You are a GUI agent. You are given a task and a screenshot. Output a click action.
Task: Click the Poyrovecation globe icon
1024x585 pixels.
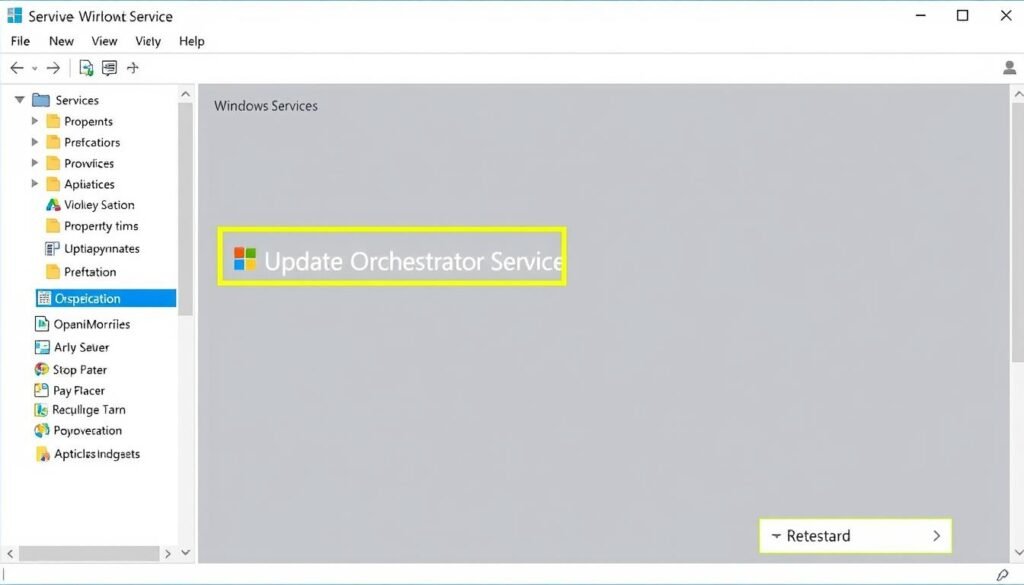pos(42,430)
